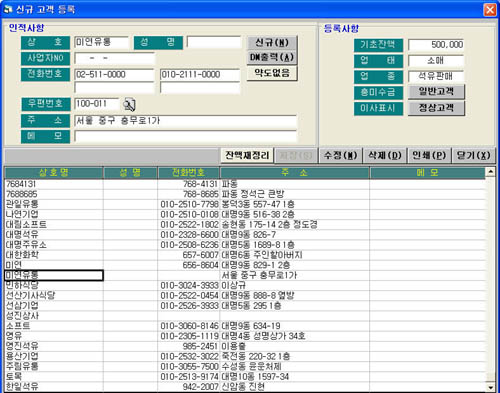500x393 pixels.
Task: Click the 성명 name input field
Action: pyautogui.click(x=214, y=42)
